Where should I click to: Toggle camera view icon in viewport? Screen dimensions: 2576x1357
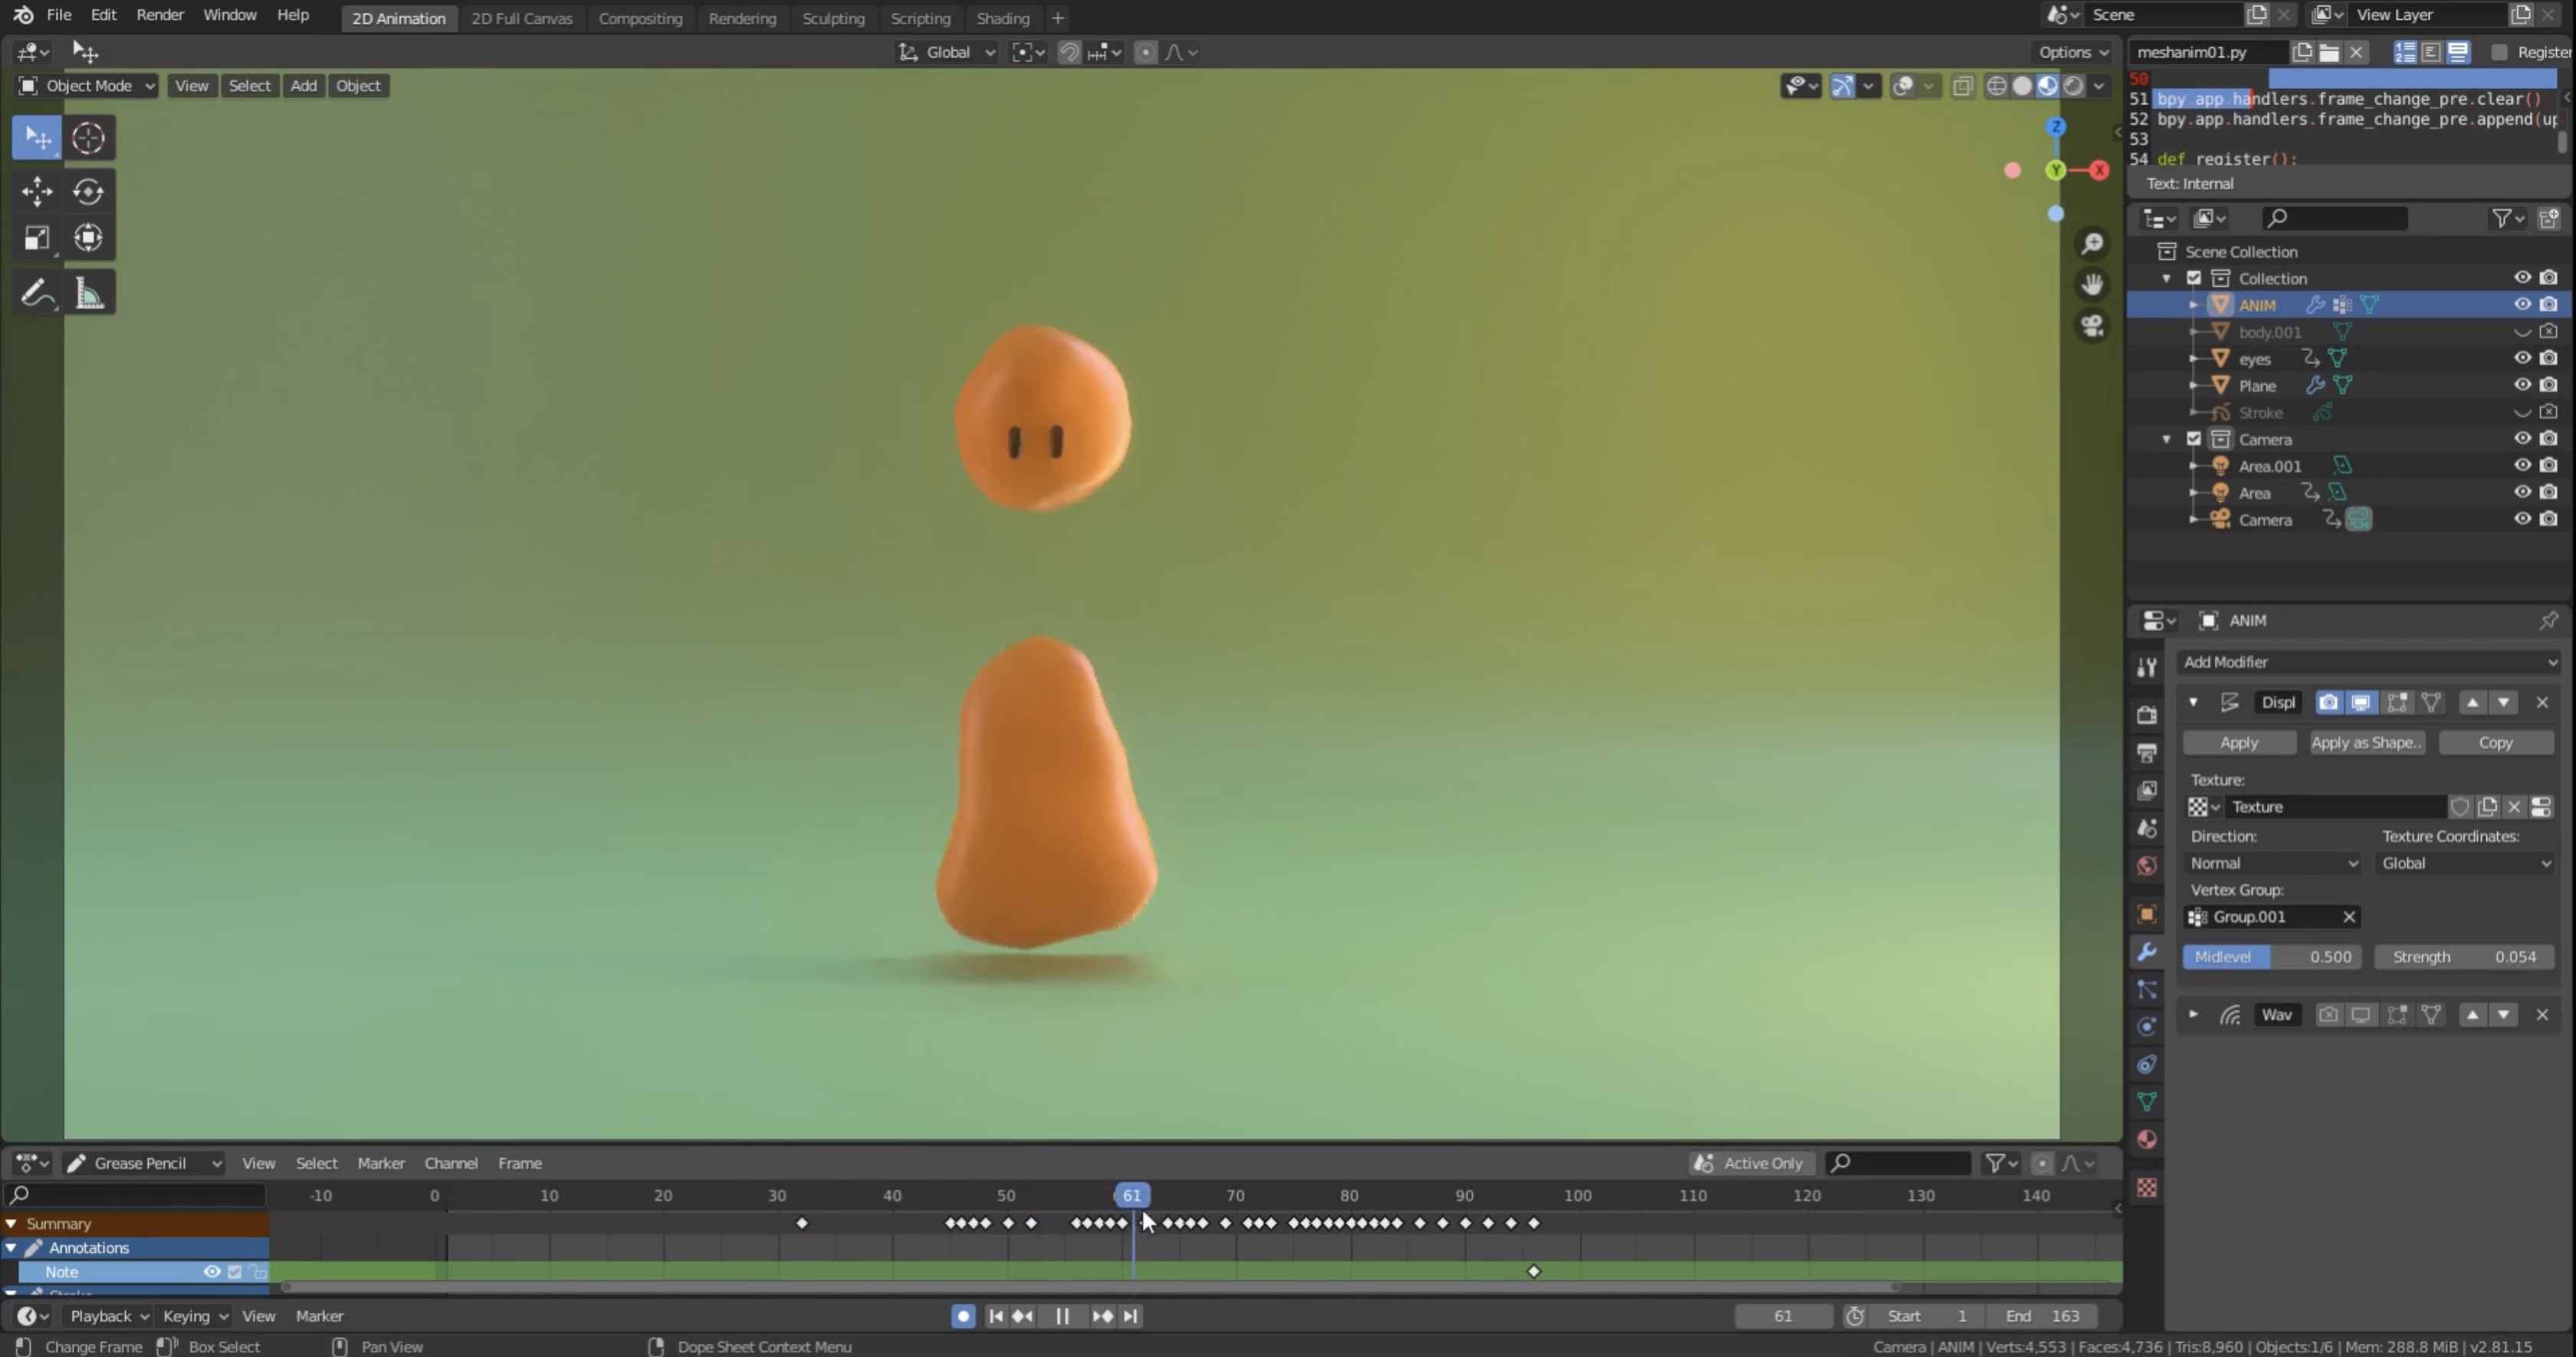pos(2091,326)
